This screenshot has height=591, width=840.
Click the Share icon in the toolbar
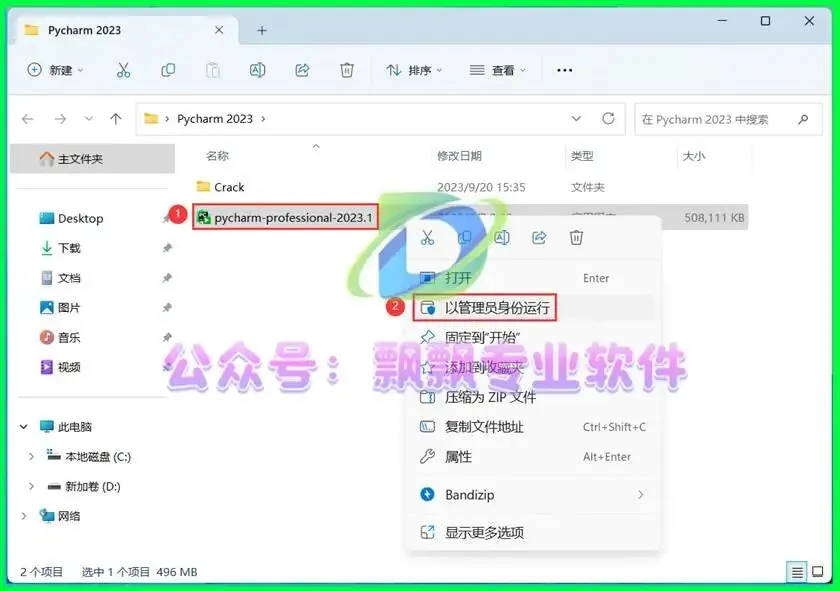point(302,70)
